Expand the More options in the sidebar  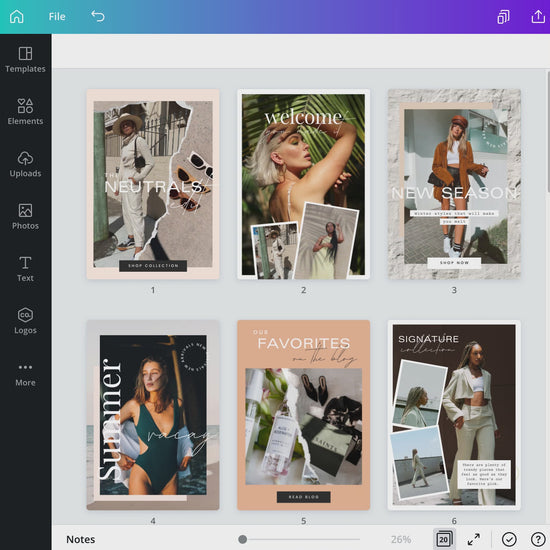tap(25, 375)
